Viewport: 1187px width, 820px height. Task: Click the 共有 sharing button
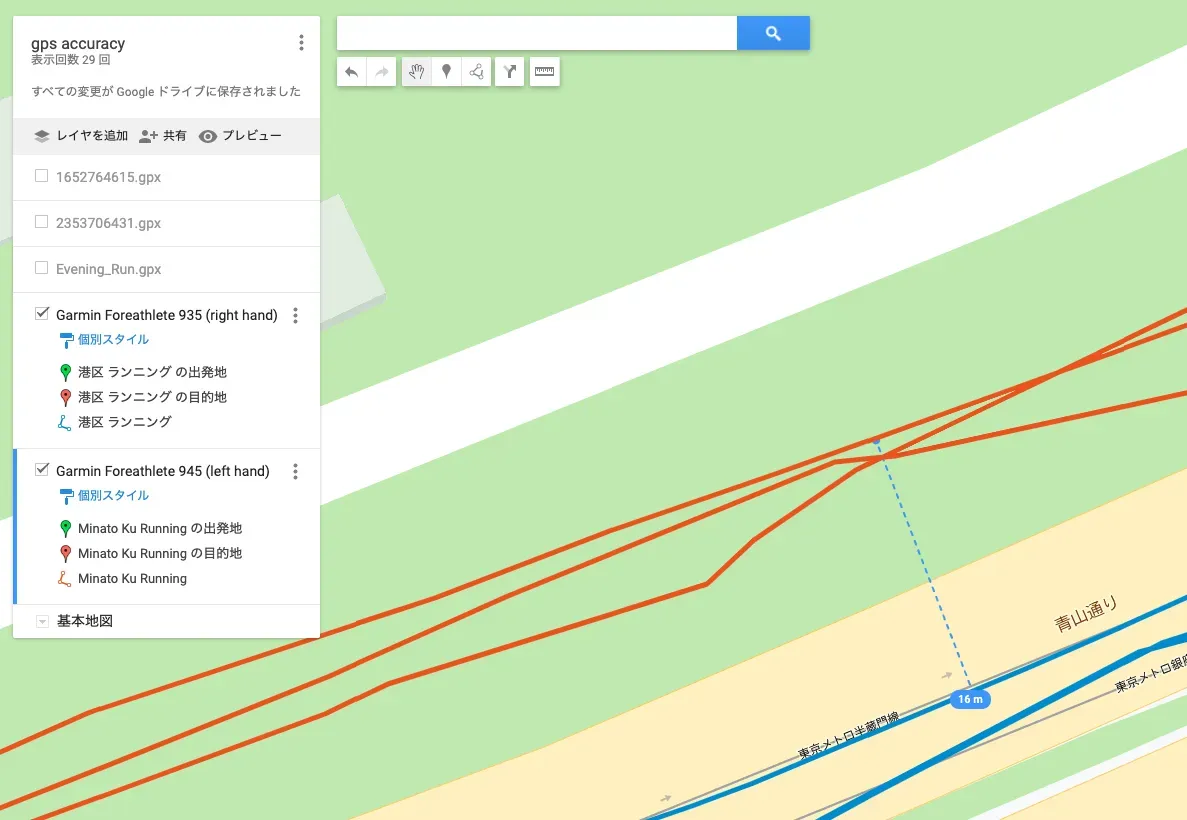166,134
